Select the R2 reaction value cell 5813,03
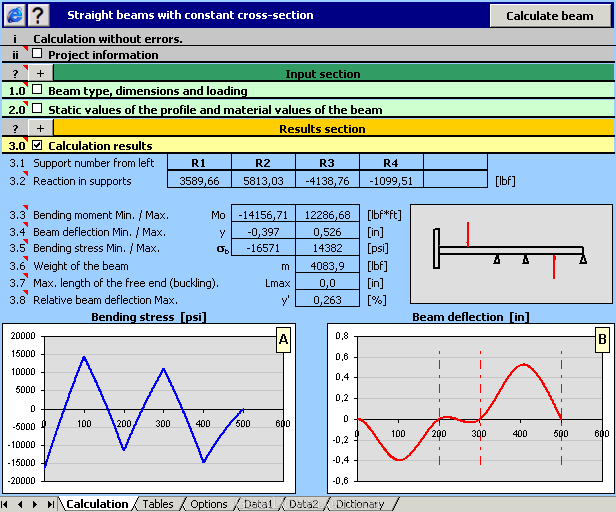 263,181
